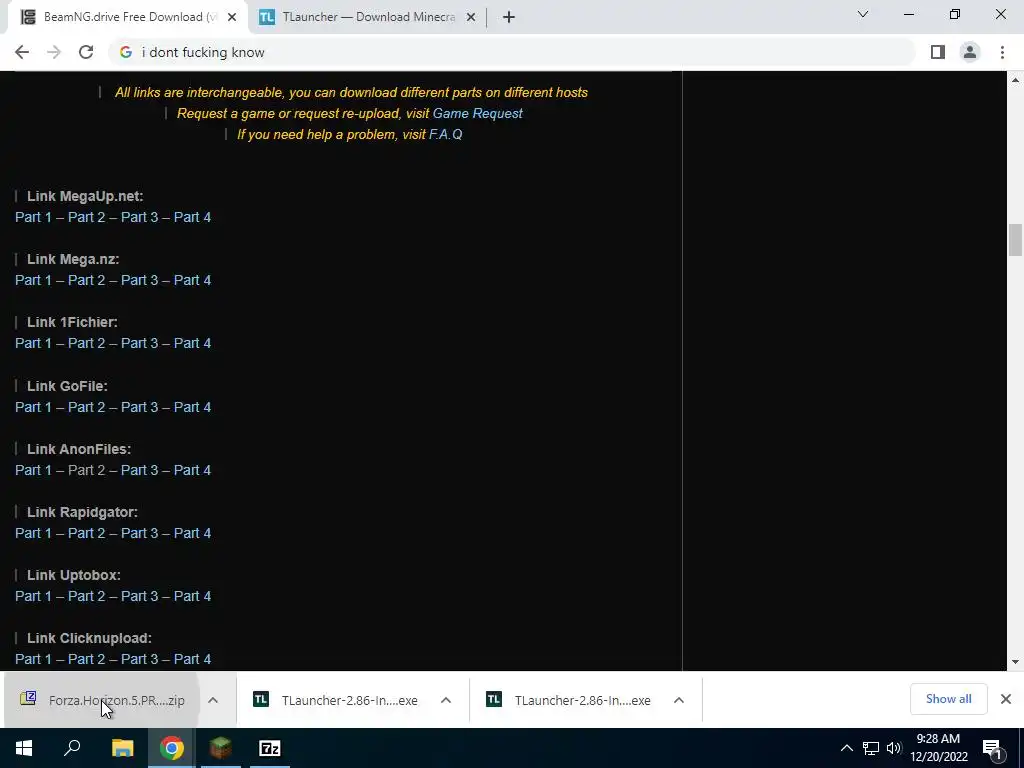Open the Chrome profile avatar
The image size is (1024, 768).
[x=970, y=52]
